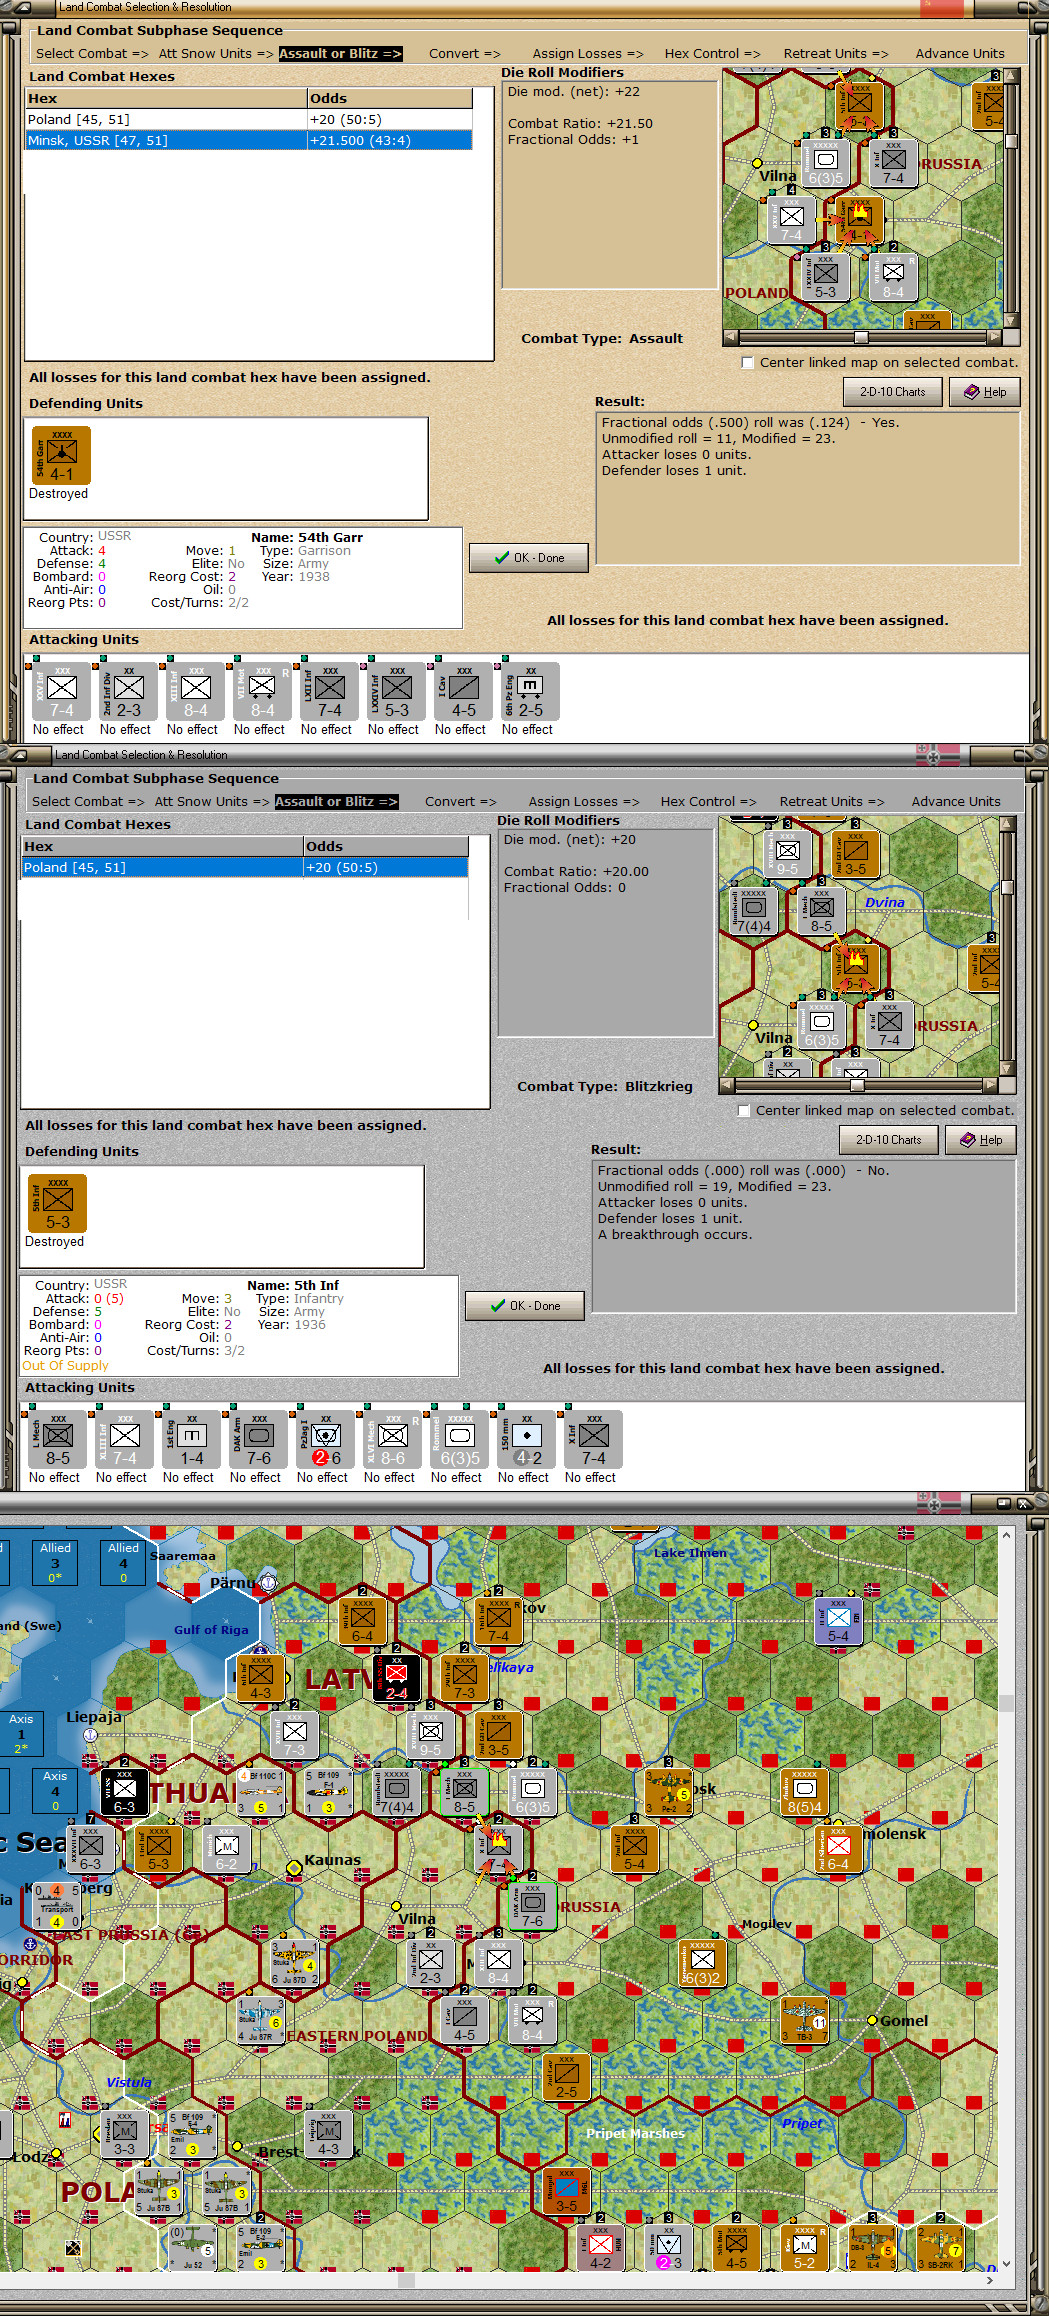The width and height of the screenshot is (1049, 2316).
Task: Select the Ju 87D aircraft counter
Action: [294, 1963]
